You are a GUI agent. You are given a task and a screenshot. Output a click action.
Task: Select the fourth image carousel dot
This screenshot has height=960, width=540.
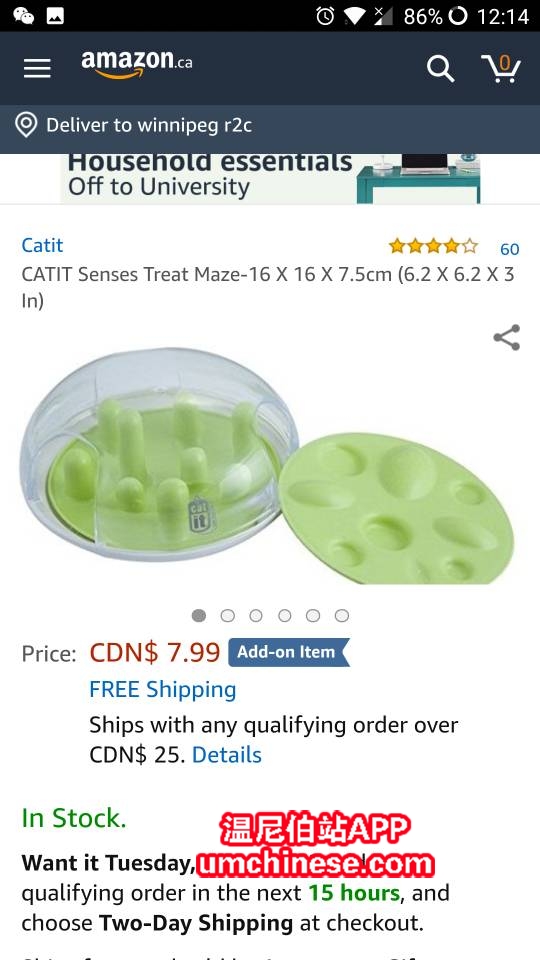(x=285, y=615)
